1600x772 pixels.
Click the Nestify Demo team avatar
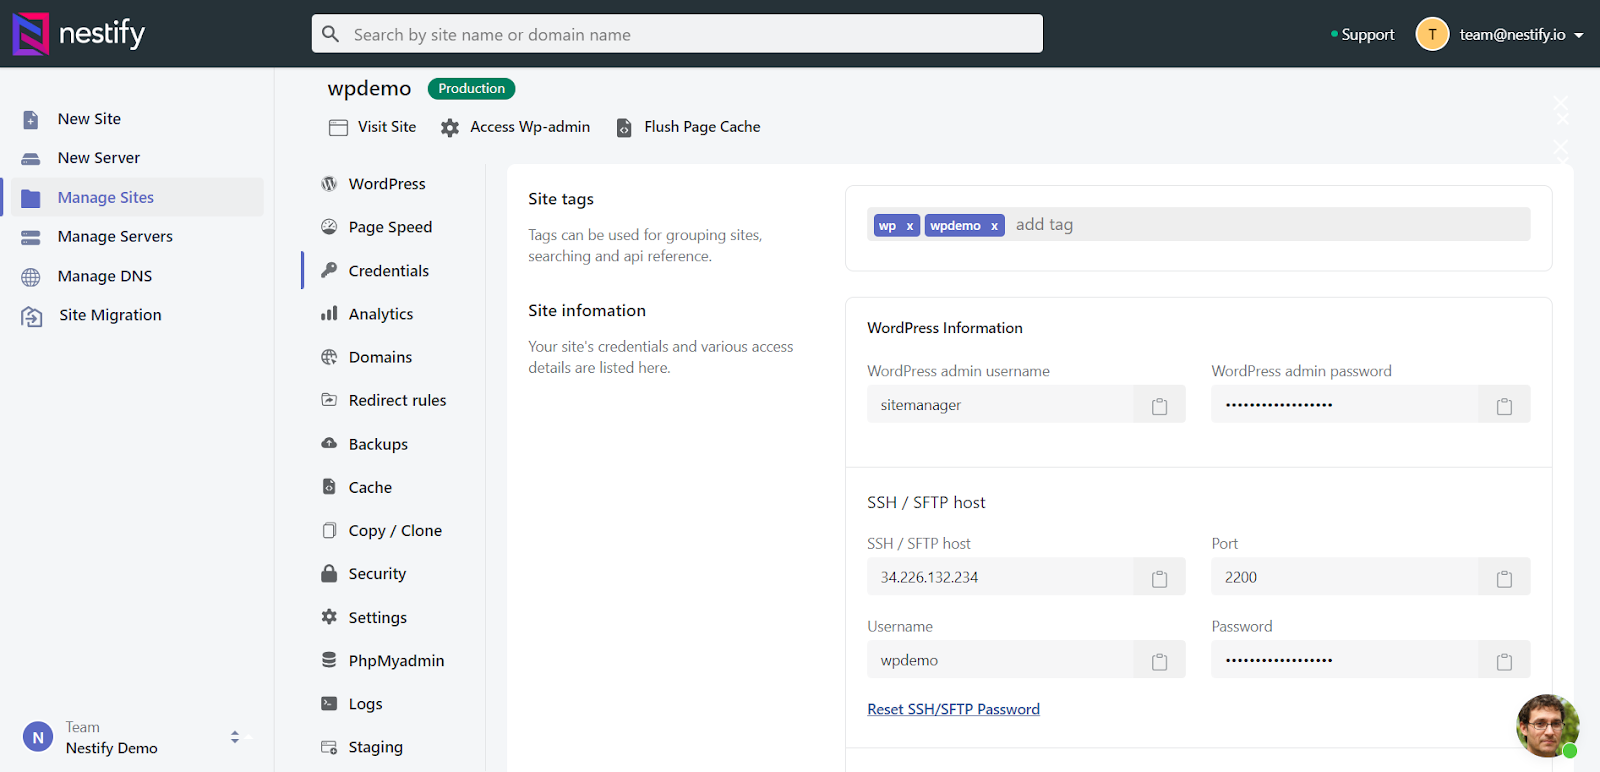38,738
